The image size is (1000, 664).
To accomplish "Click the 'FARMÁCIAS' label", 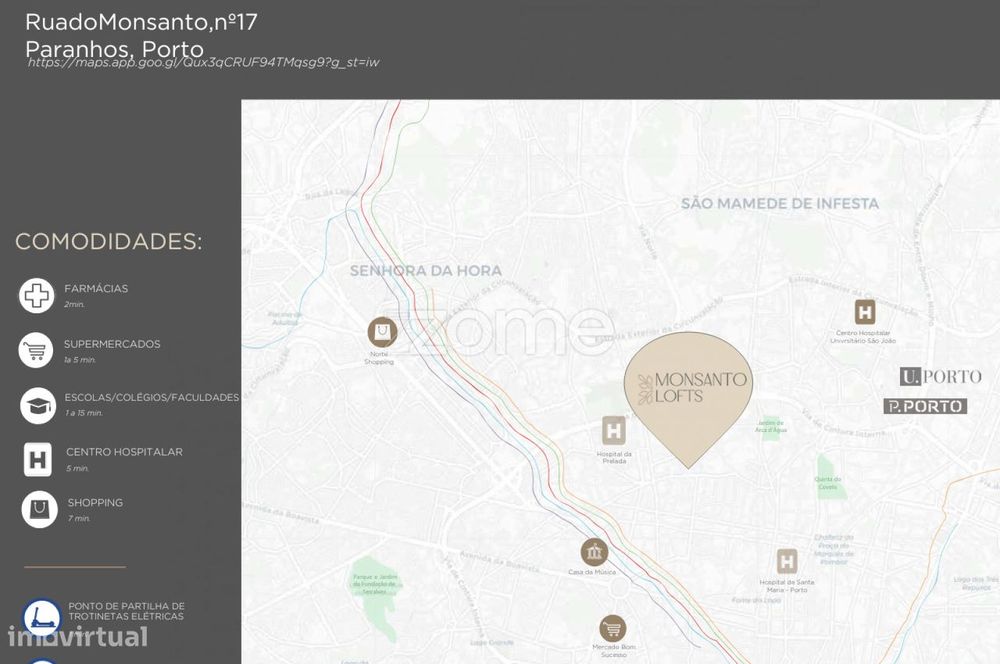I will [x=96, y=289].
